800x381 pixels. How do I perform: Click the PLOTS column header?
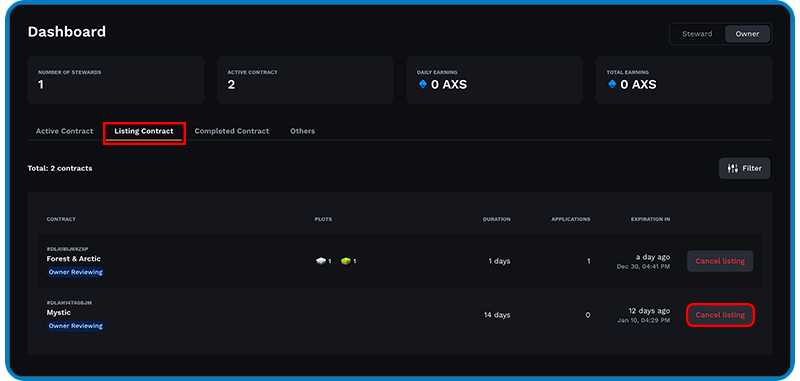click(x=323, y=219)
